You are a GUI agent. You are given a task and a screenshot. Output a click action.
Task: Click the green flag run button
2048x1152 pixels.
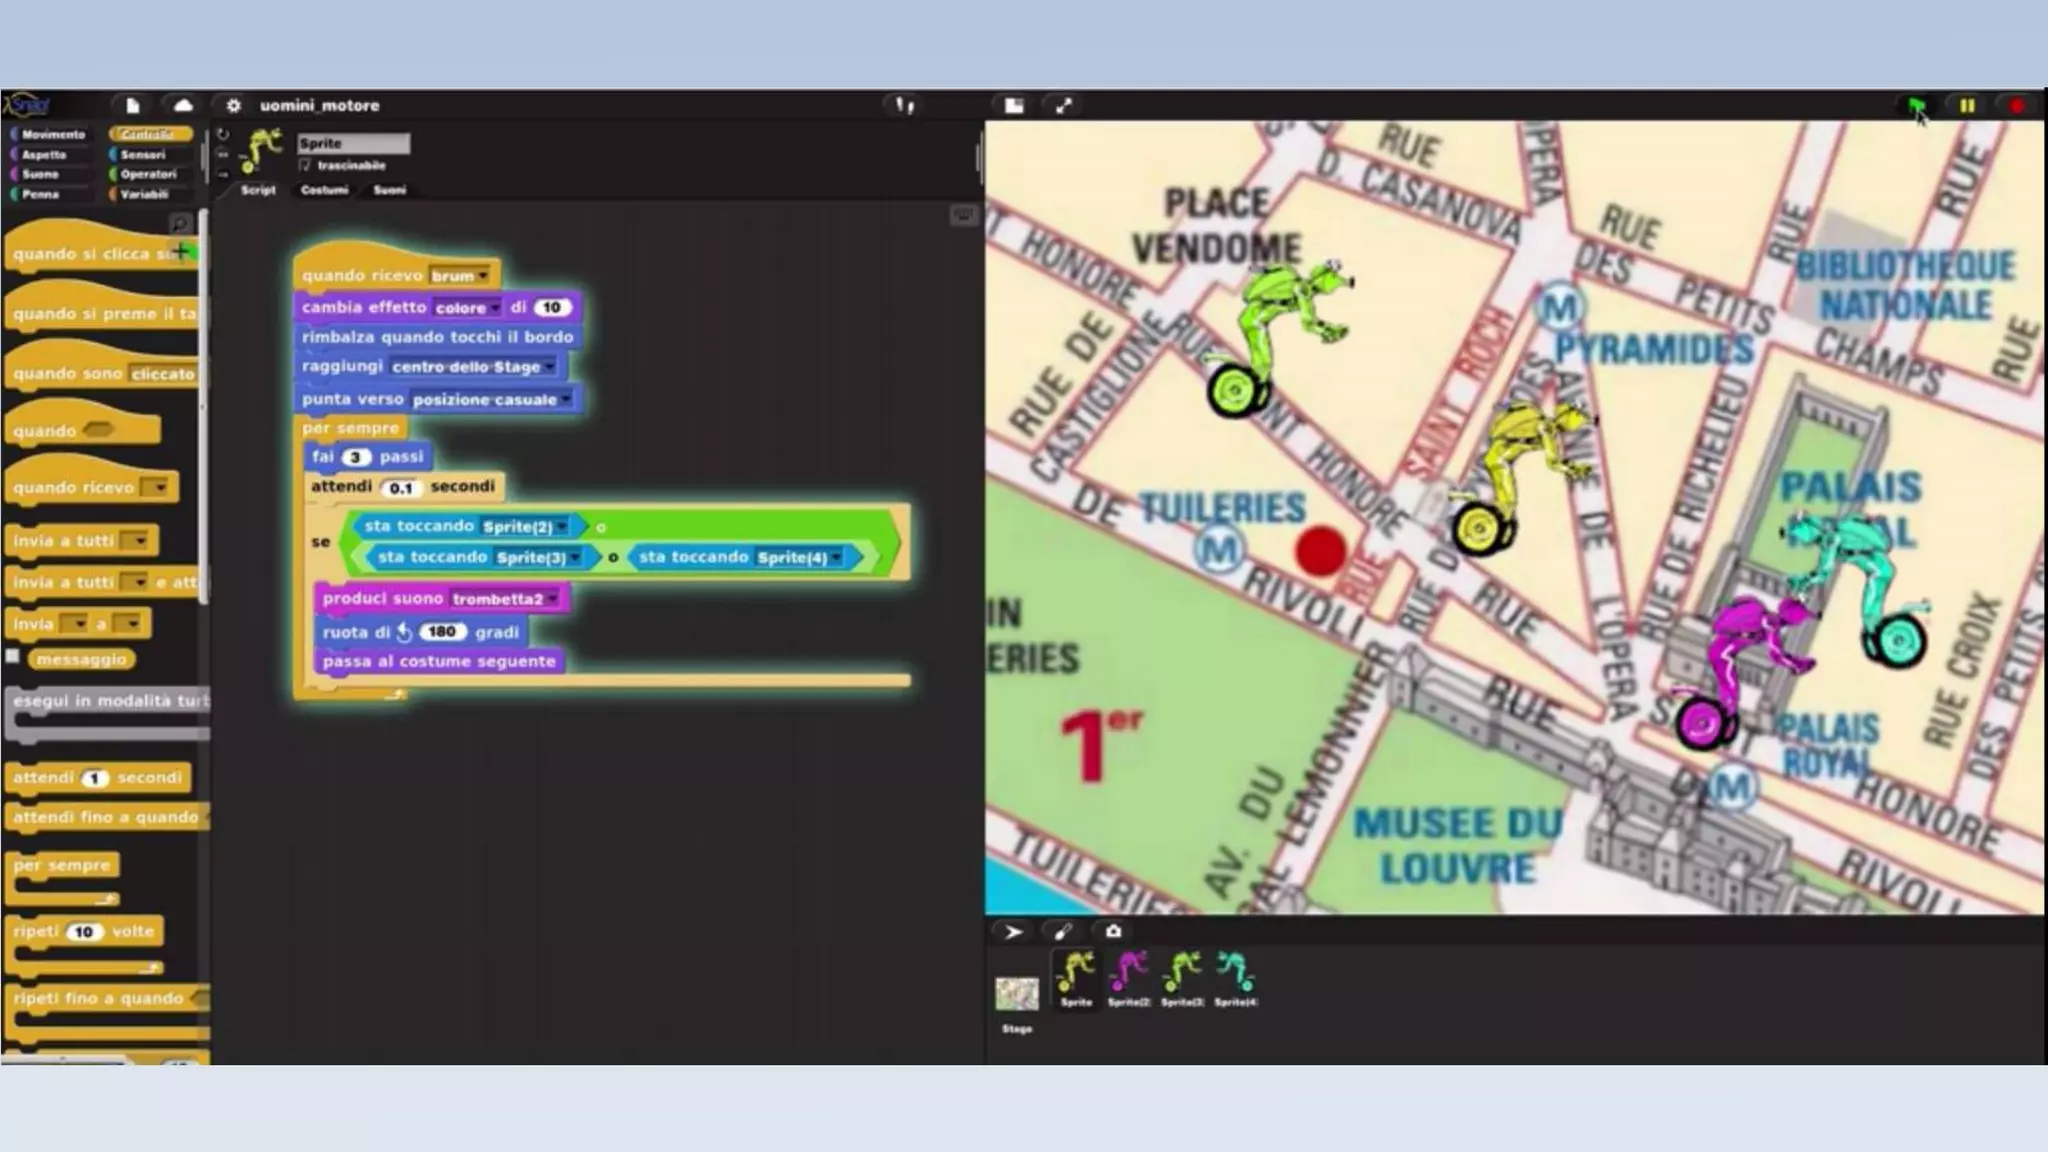click(1916, 105)
